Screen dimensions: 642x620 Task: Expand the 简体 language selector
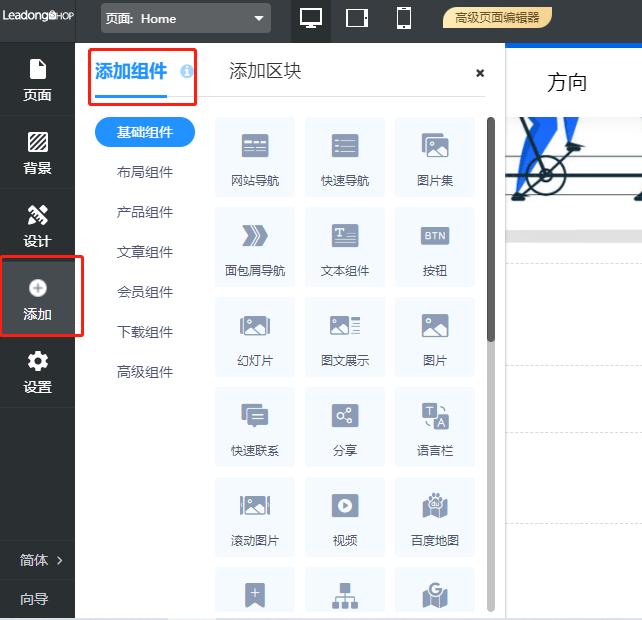(x=40, y=560)
